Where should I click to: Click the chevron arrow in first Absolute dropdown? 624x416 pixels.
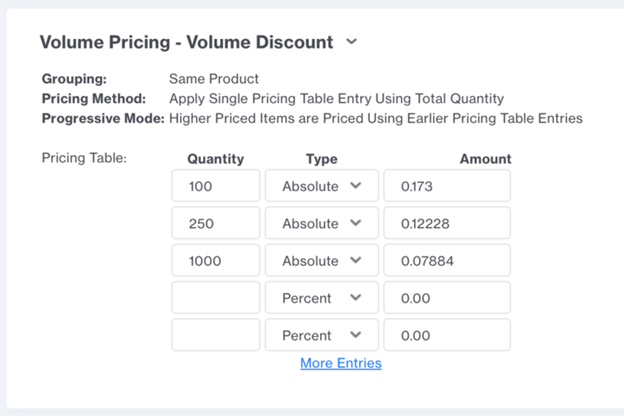356,186
